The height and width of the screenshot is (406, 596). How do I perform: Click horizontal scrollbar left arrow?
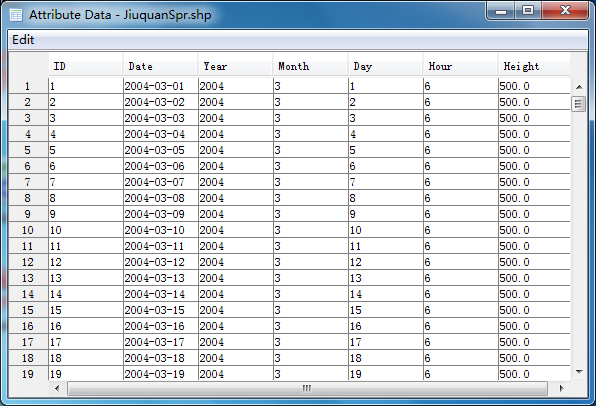tap(57, 388)
